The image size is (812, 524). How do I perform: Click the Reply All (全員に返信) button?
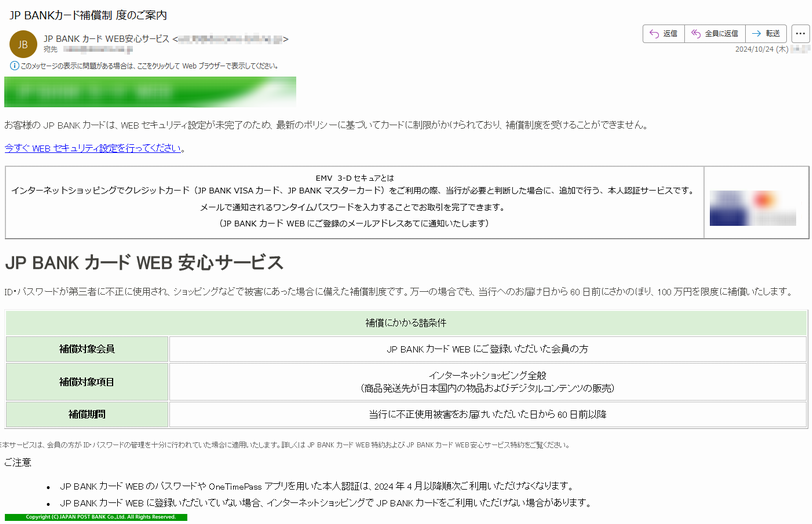coord(715,34)
